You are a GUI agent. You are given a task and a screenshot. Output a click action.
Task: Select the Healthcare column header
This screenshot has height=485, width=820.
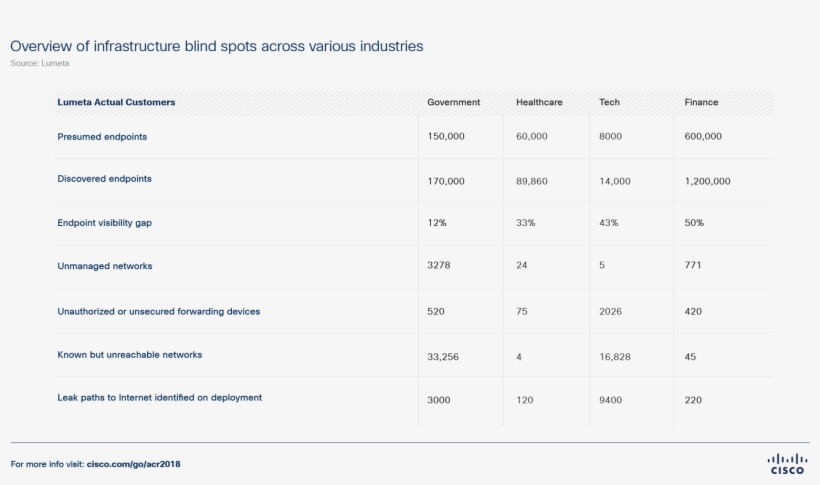(x=539, y=102)
